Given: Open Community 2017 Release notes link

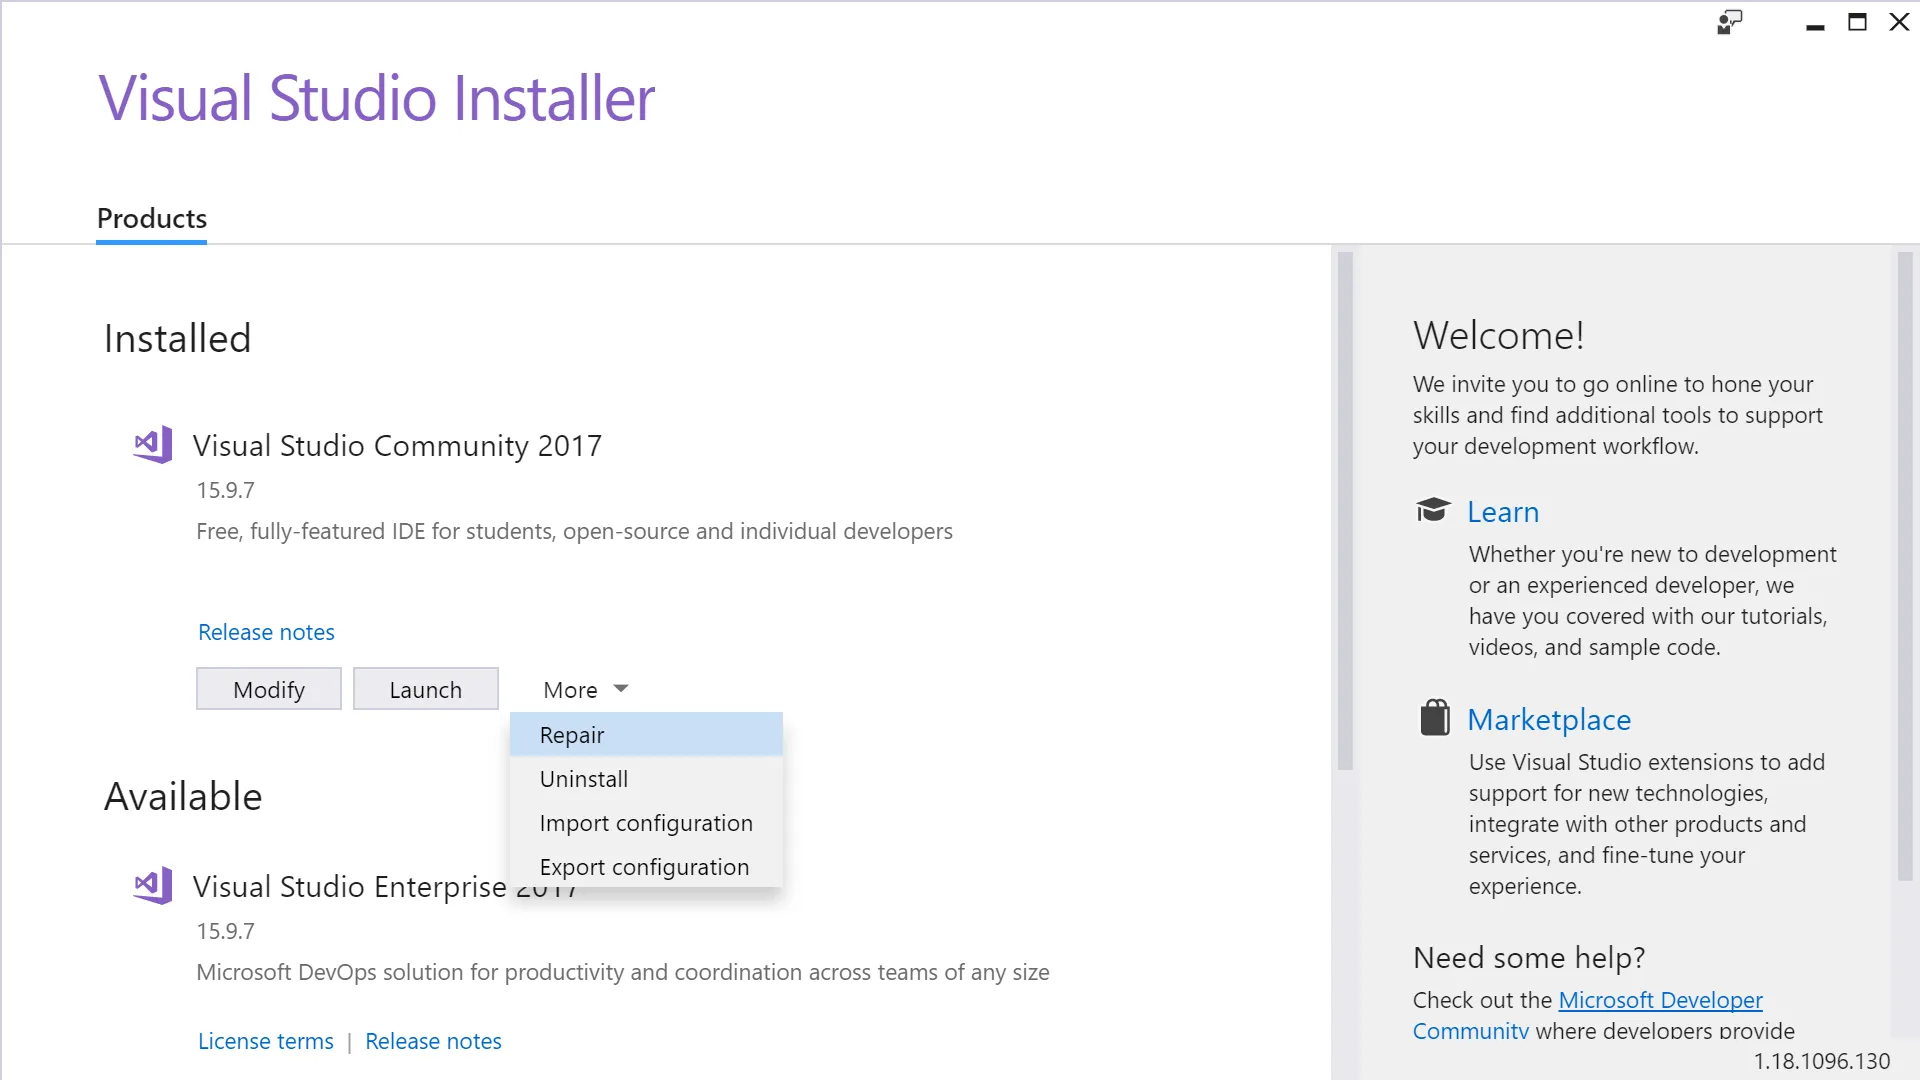Looking at the screenshot, I should coord(266,632).
